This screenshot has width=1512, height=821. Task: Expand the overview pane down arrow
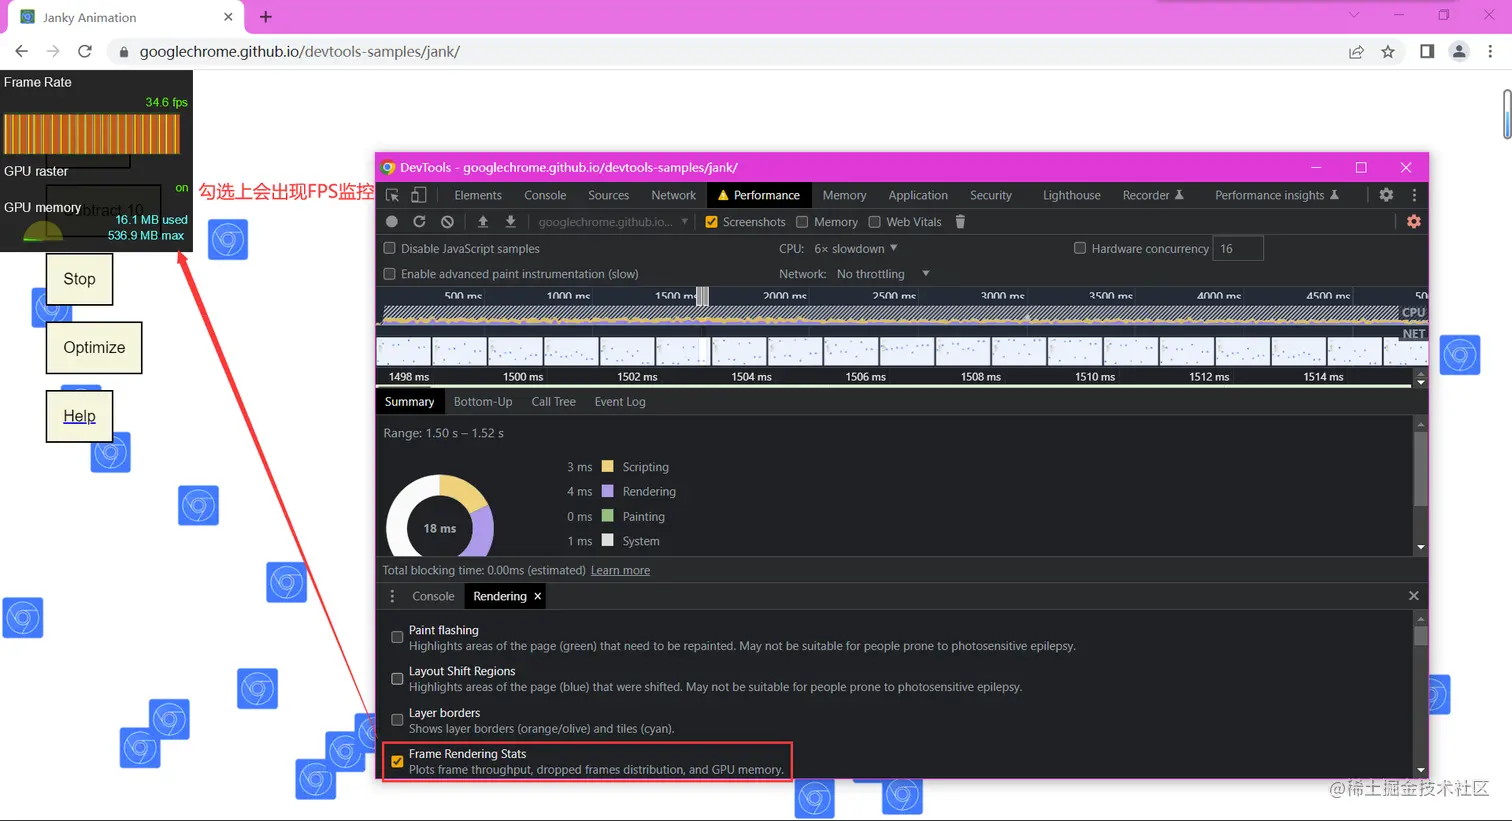1421,384
